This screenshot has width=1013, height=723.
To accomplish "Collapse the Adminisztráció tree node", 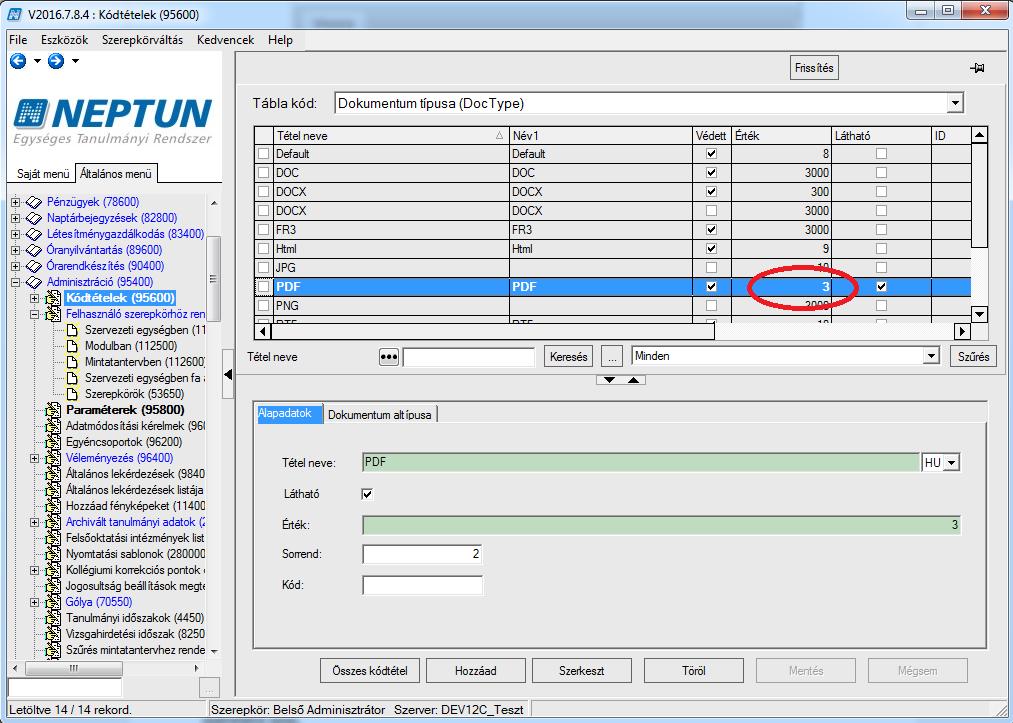I will click(x=16, y=282).
